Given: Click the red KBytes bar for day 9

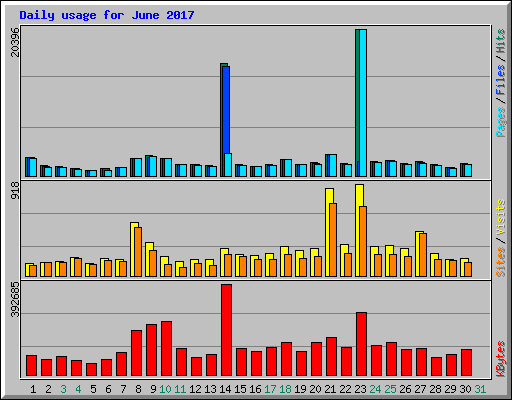Looking at the screenshot, I should coord(151,350).
